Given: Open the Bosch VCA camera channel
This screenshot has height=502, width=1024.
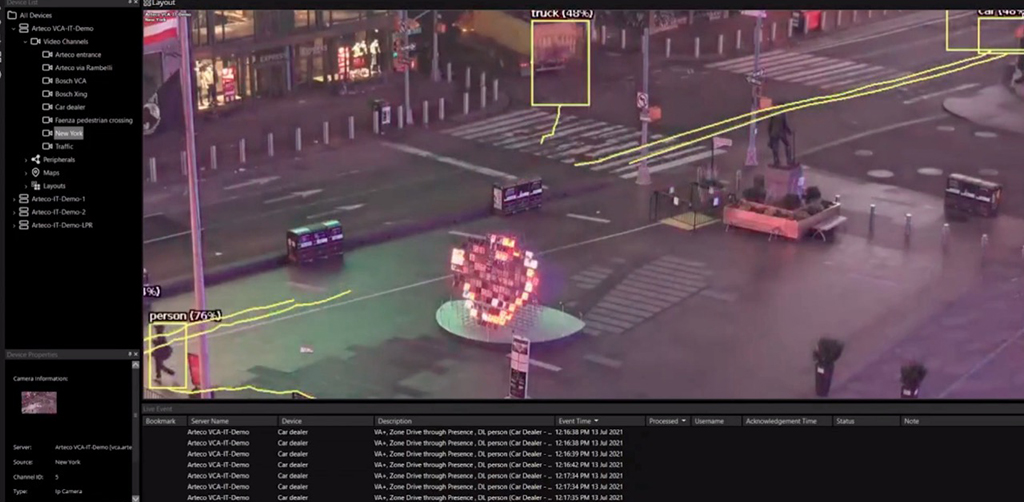Looking at the screenshot, I should pyautogui.click(x=70, y=80).
